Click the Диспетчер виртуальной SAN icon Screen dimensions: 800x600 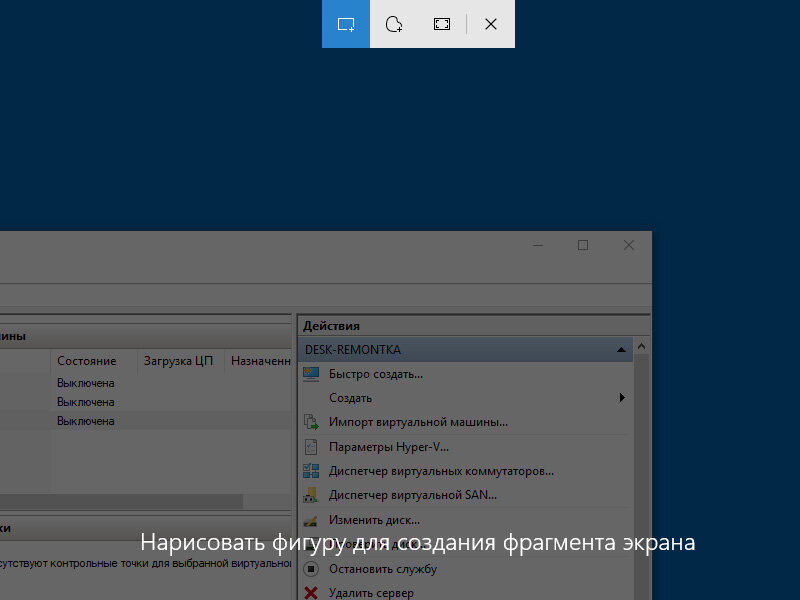coord(311,494)
